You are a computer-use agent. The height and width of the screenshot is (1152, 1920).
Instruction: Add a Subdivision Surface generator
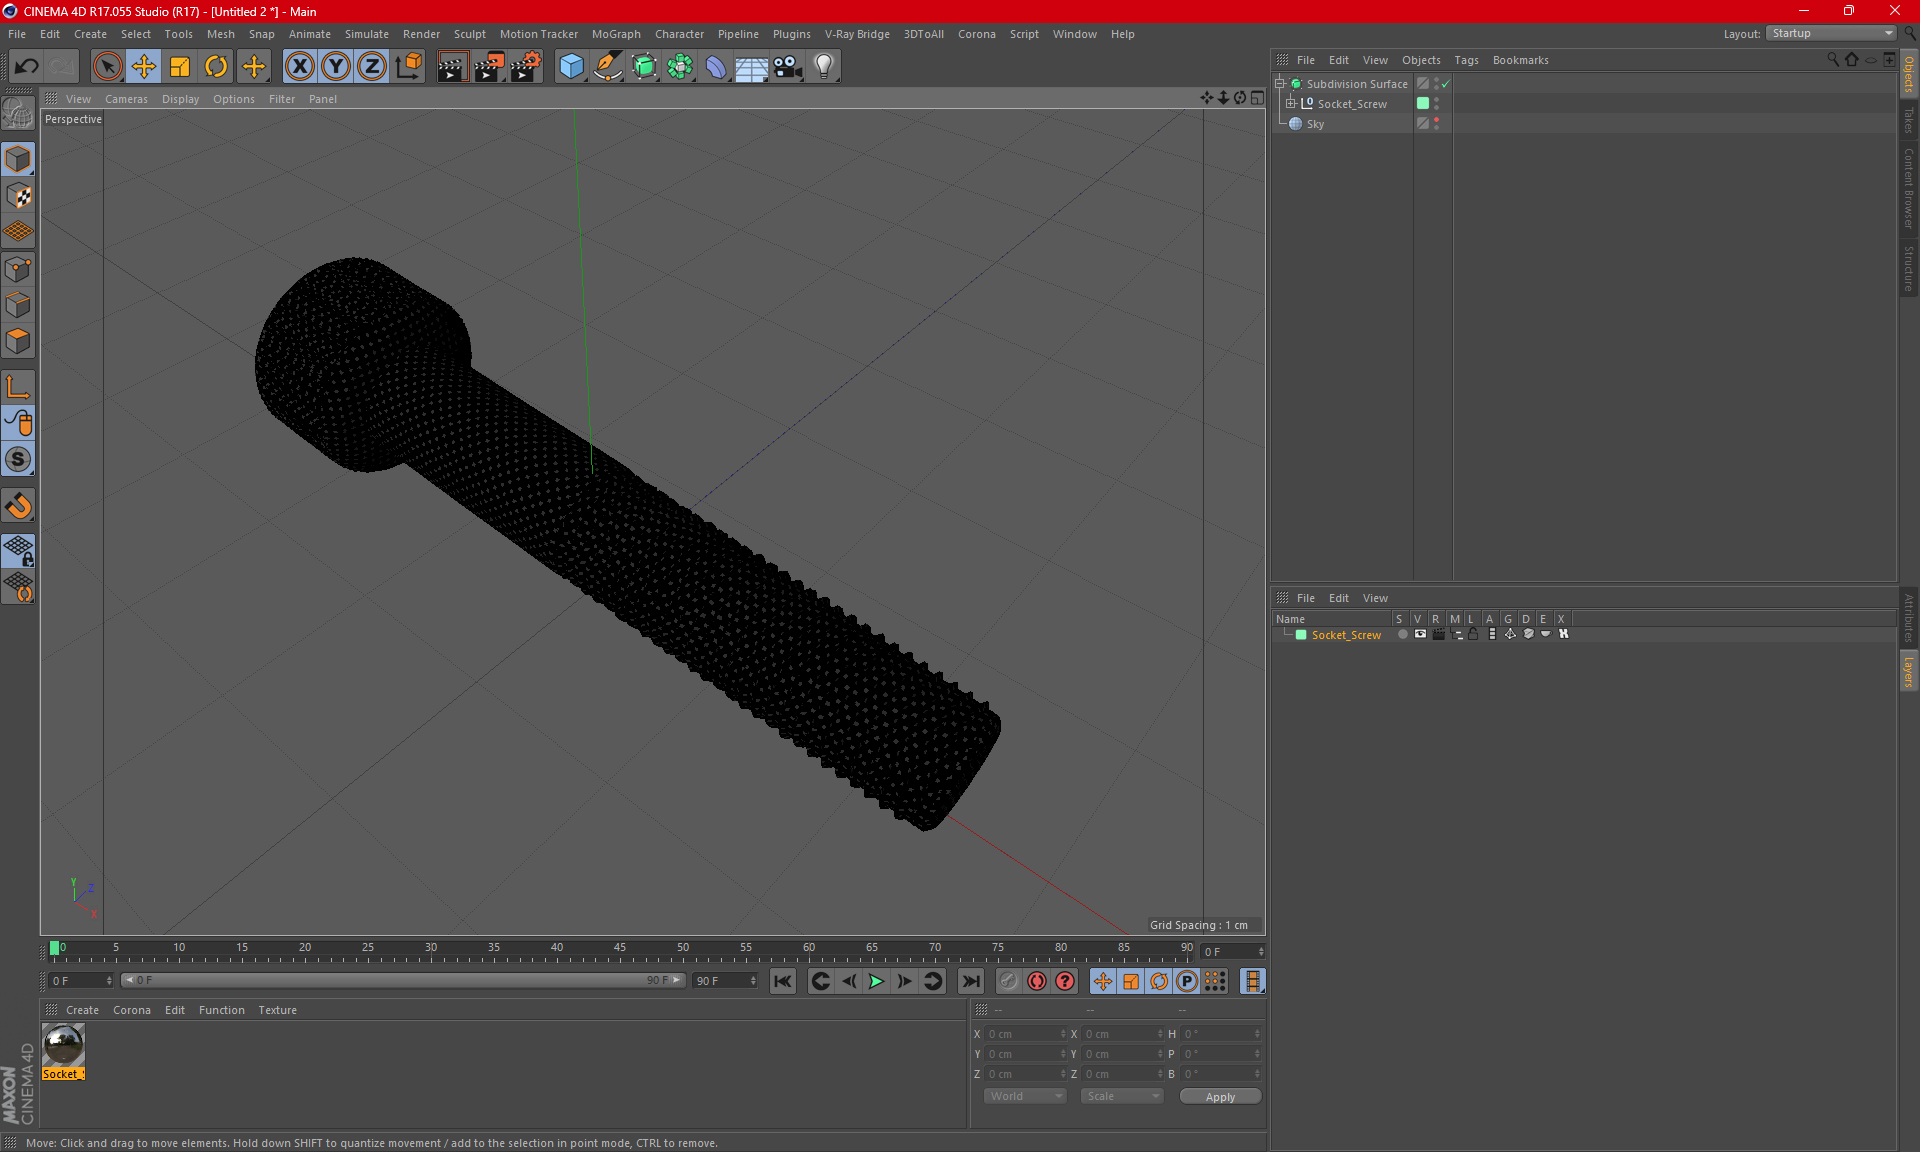tap(644, 67)
